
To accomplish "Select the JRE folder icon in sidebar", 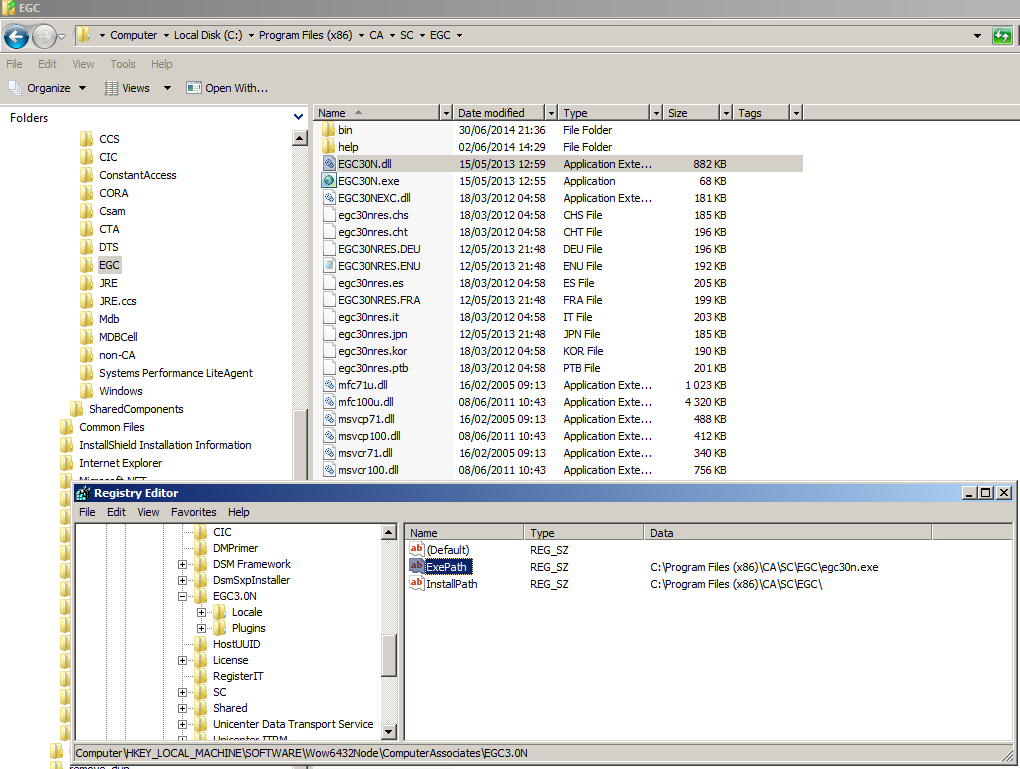I will click(x=85, y=283).
